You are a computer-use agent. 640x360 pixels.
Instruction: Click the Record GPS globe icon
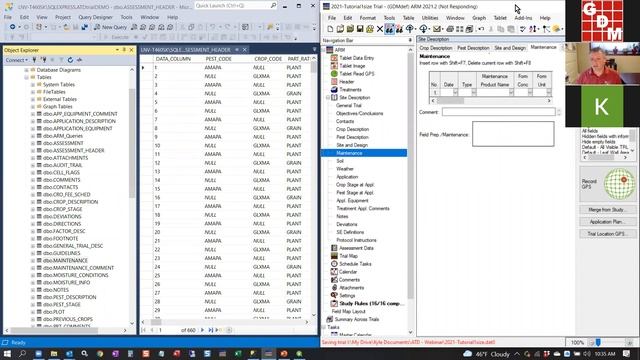click(x=619, y=184)
